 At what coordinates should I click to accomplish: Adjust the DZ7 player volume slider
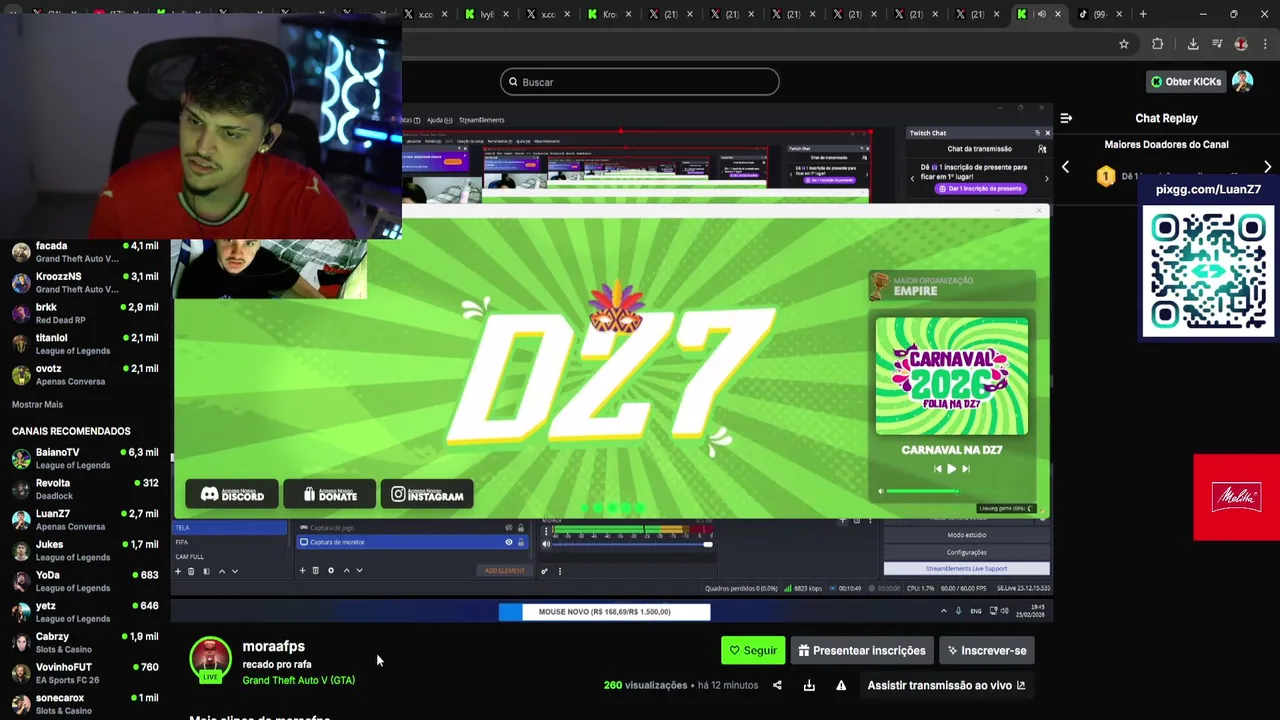pyautogui.click(x=920, y=491)
